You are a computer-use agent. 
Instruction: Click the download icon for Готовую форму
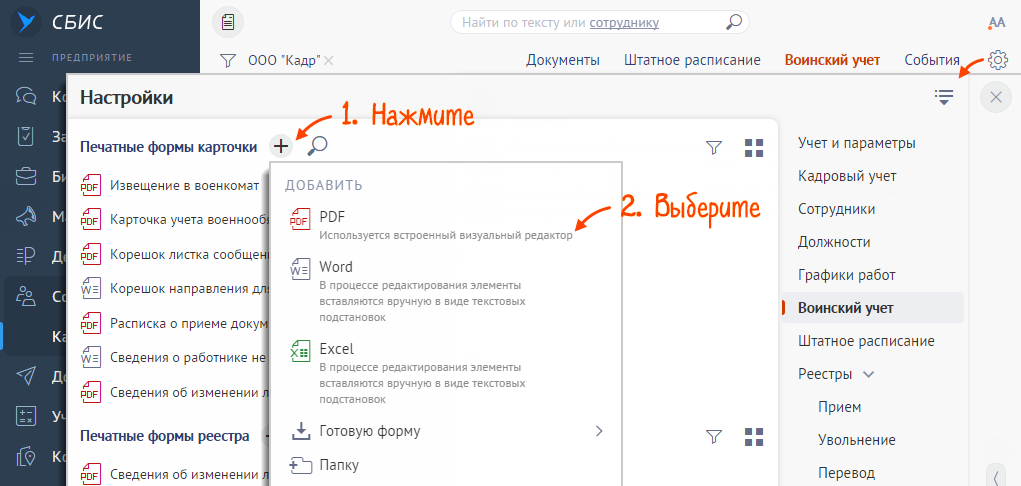[300, 431]
